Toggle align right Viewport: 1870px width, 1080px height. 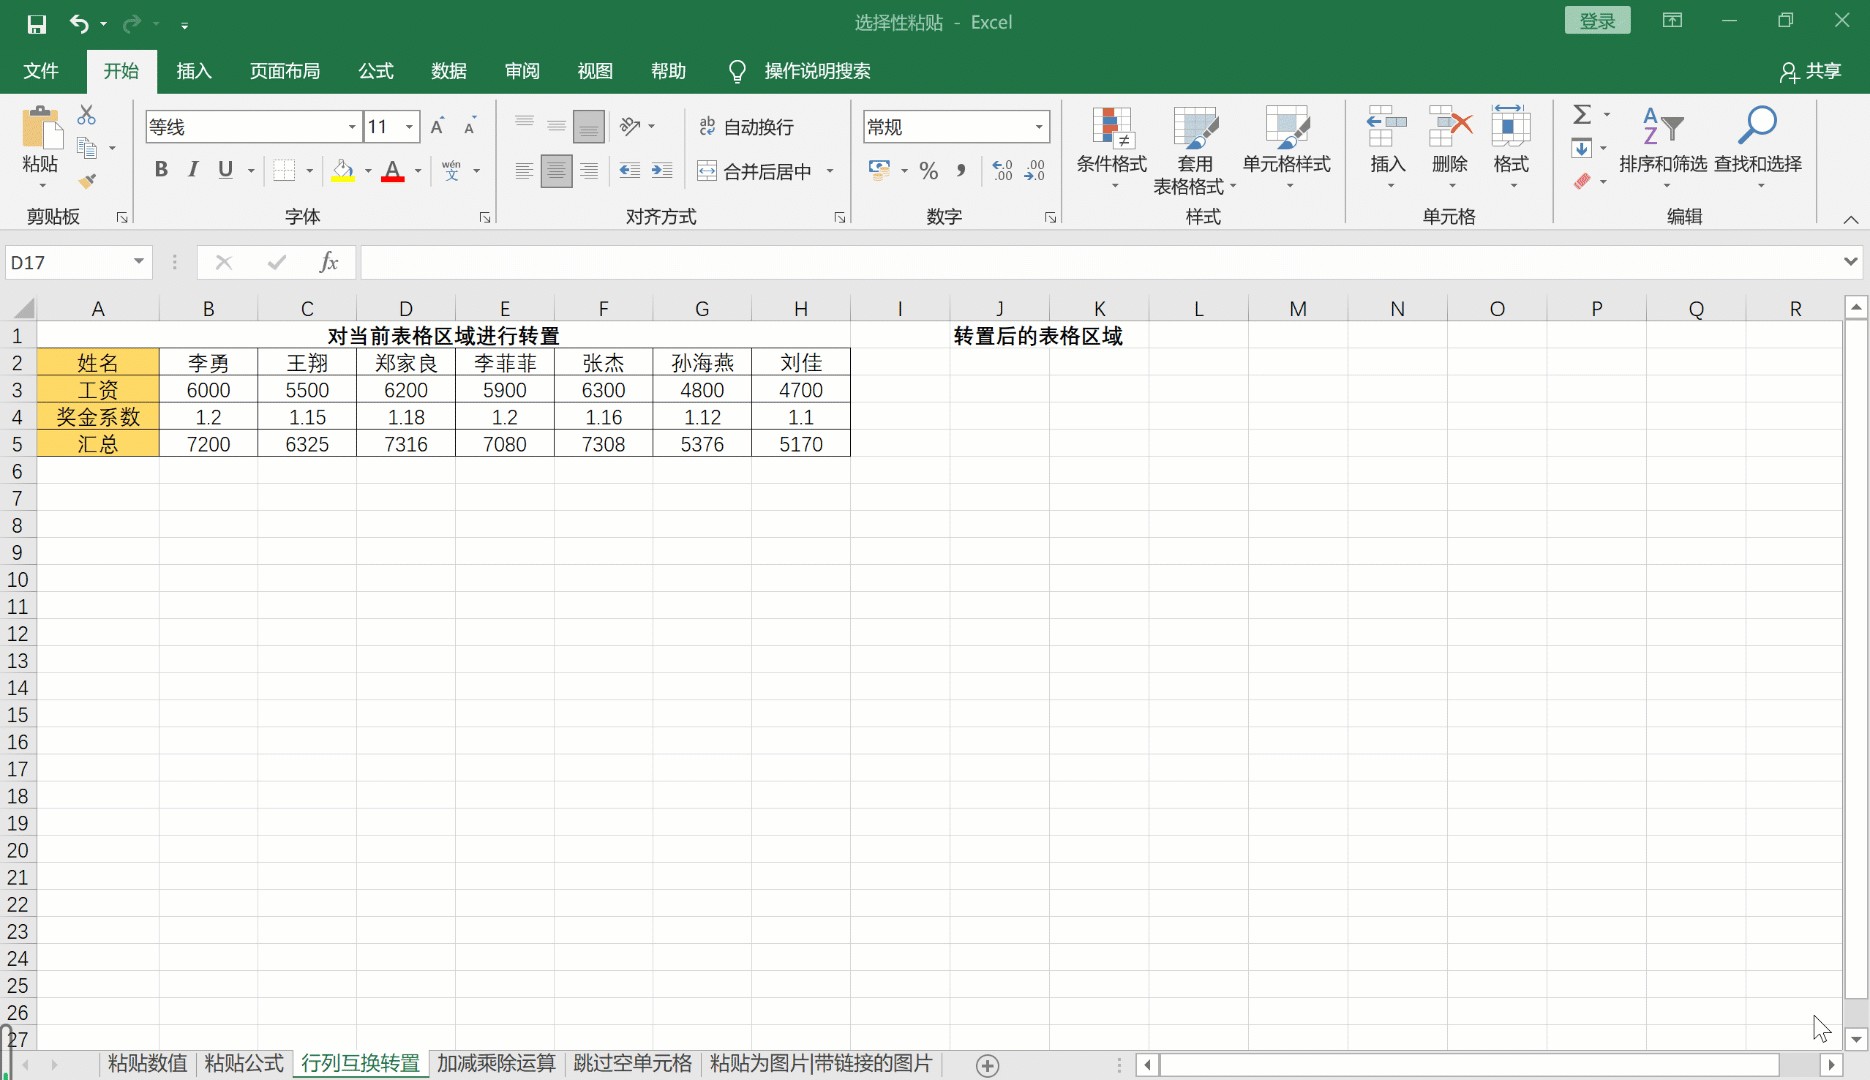589,171
